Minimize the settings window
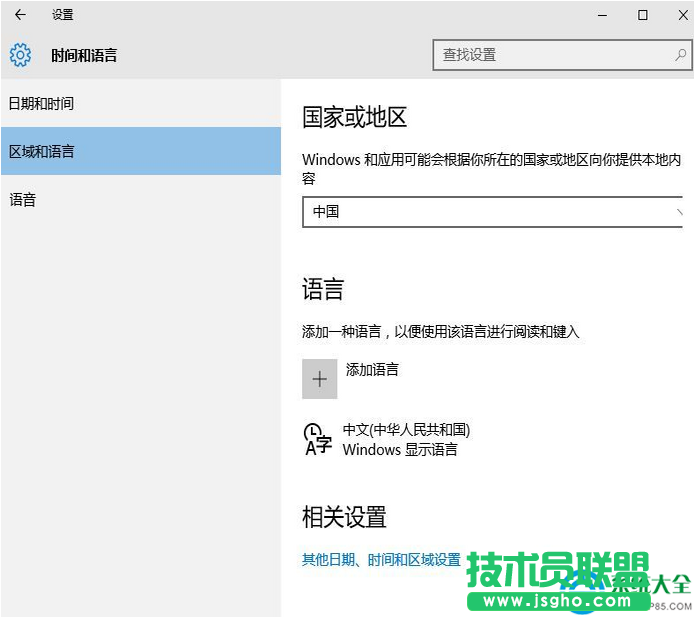This screenshot has height=617, width=694. click(602, 15)
